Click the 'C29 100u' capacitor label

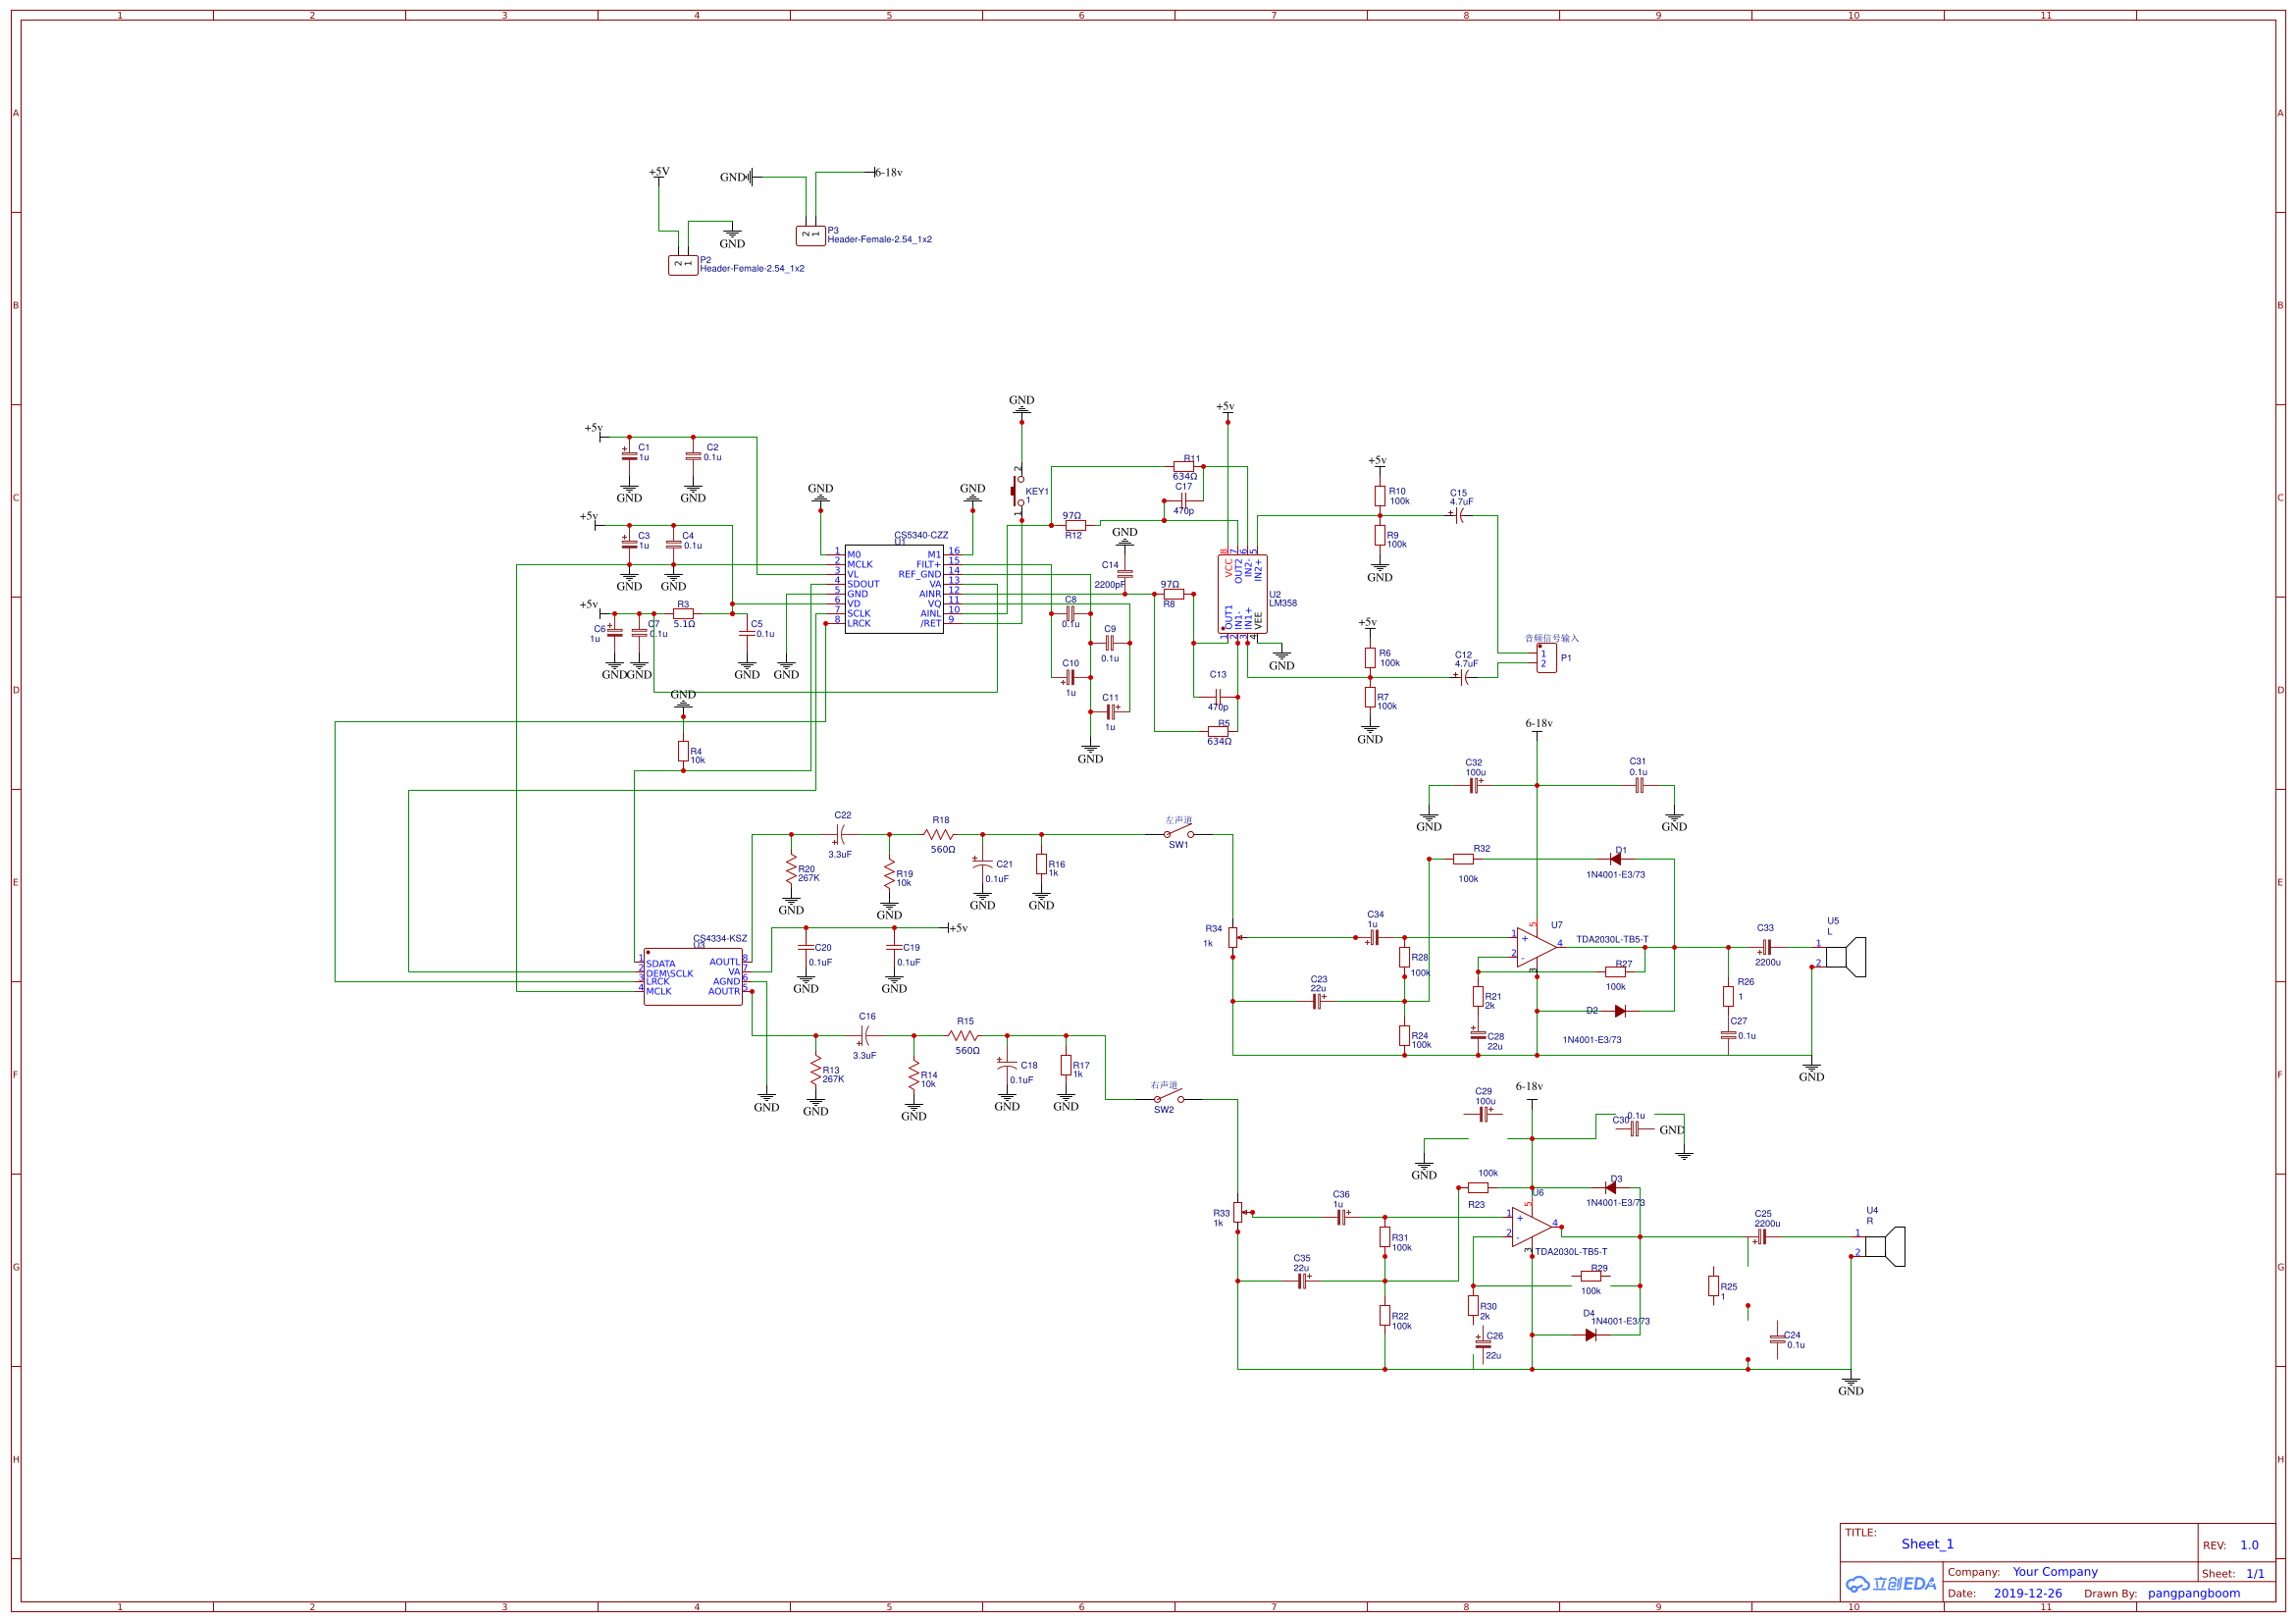(1485, 1096)
